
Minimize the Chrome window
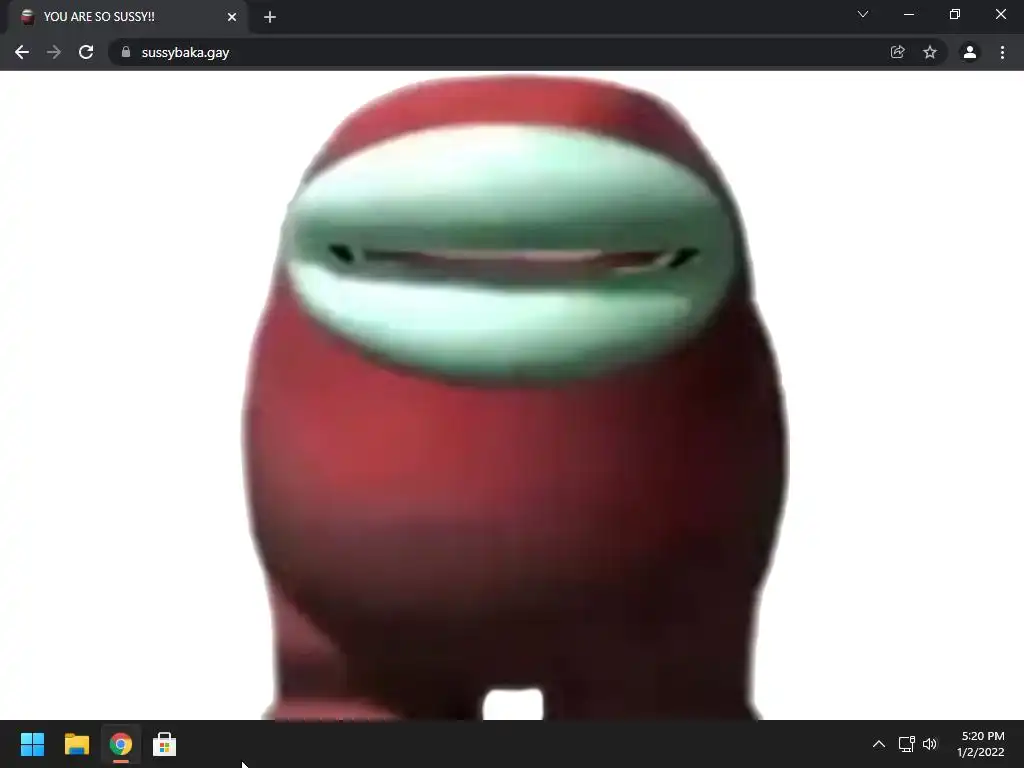[908, 14]
